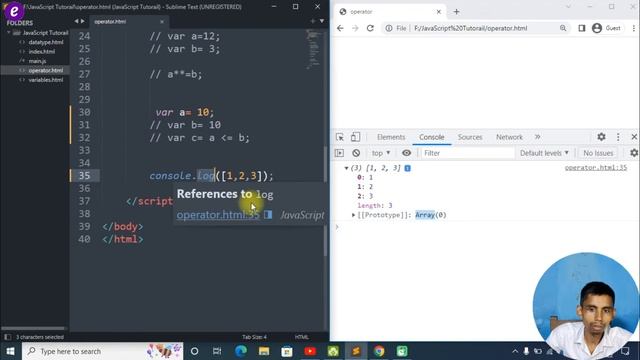
Task: Click the No Issues button
Action: click(598, 153)
